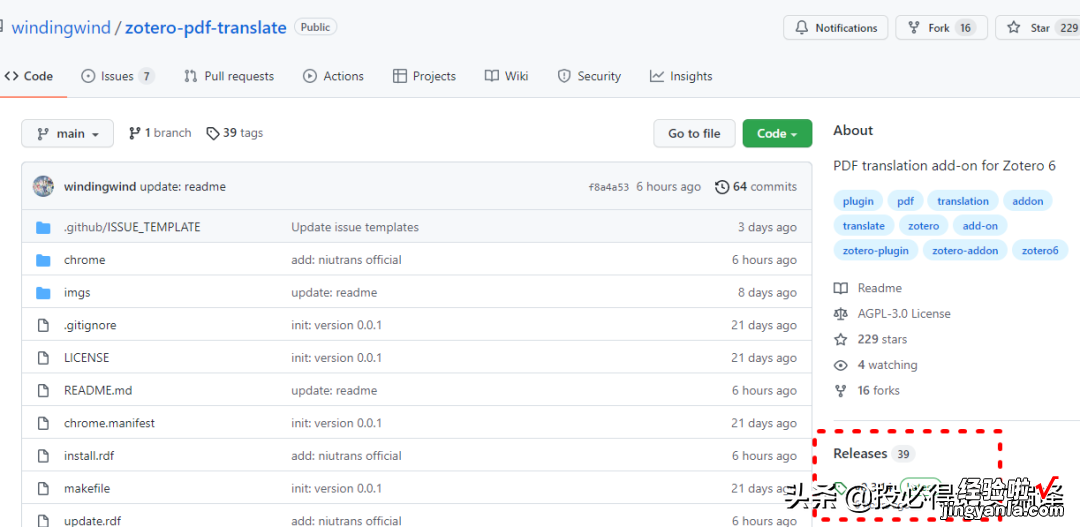
Task: Open the update.rdf file
Action: click(90, 521)
